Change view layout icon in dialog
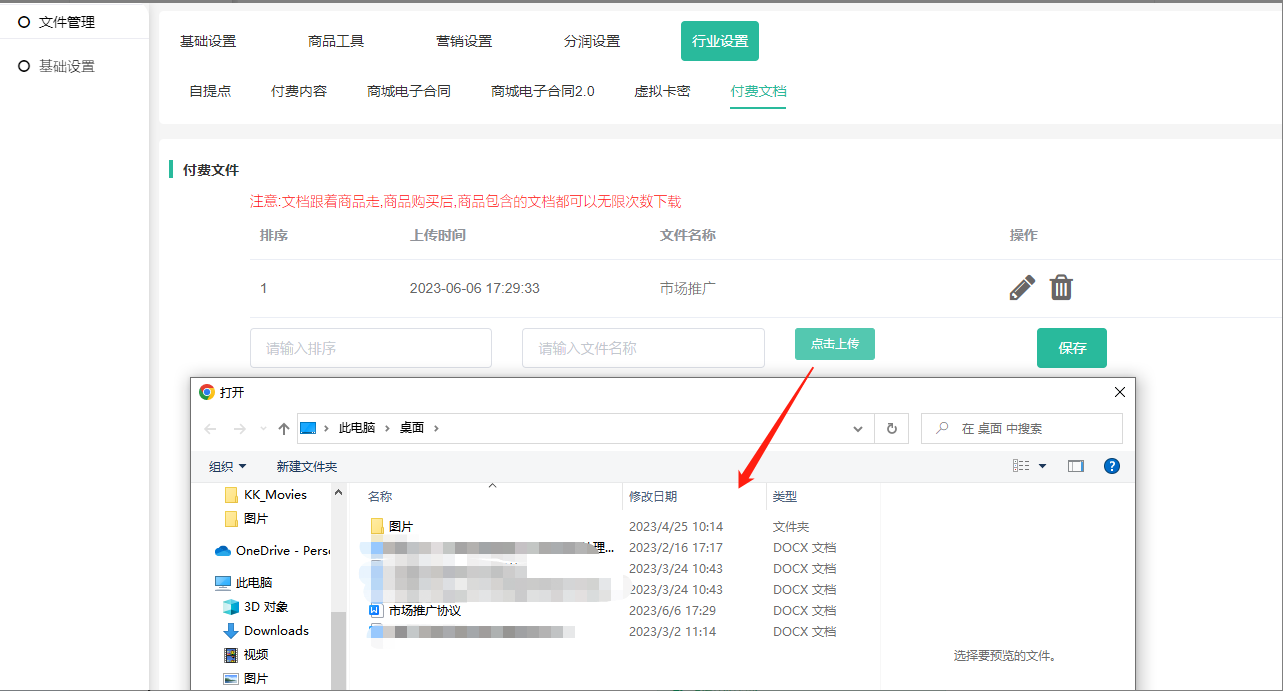 [x=1021, y=466]
